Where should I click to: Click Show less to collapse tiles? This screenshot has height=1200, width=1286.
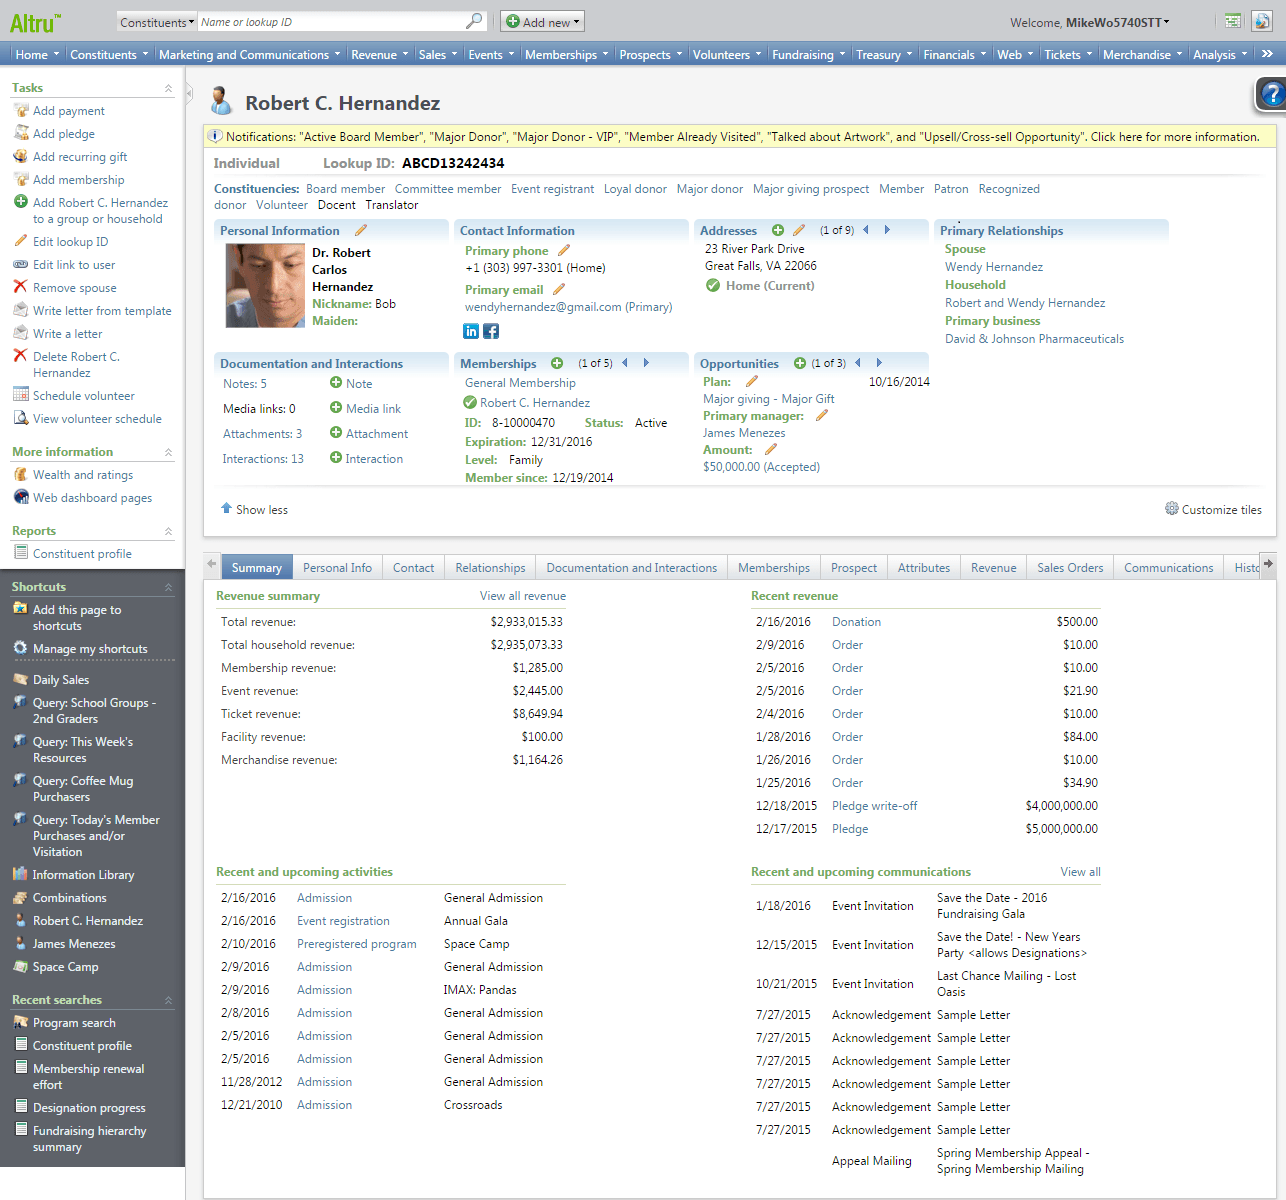pos(255,510)
